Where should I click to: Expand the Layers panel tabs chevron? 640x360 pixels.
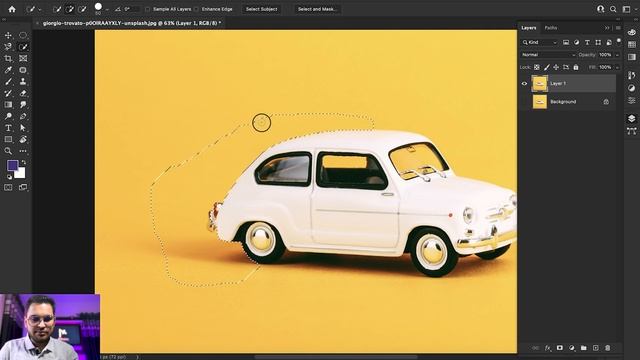coord(607,28)
